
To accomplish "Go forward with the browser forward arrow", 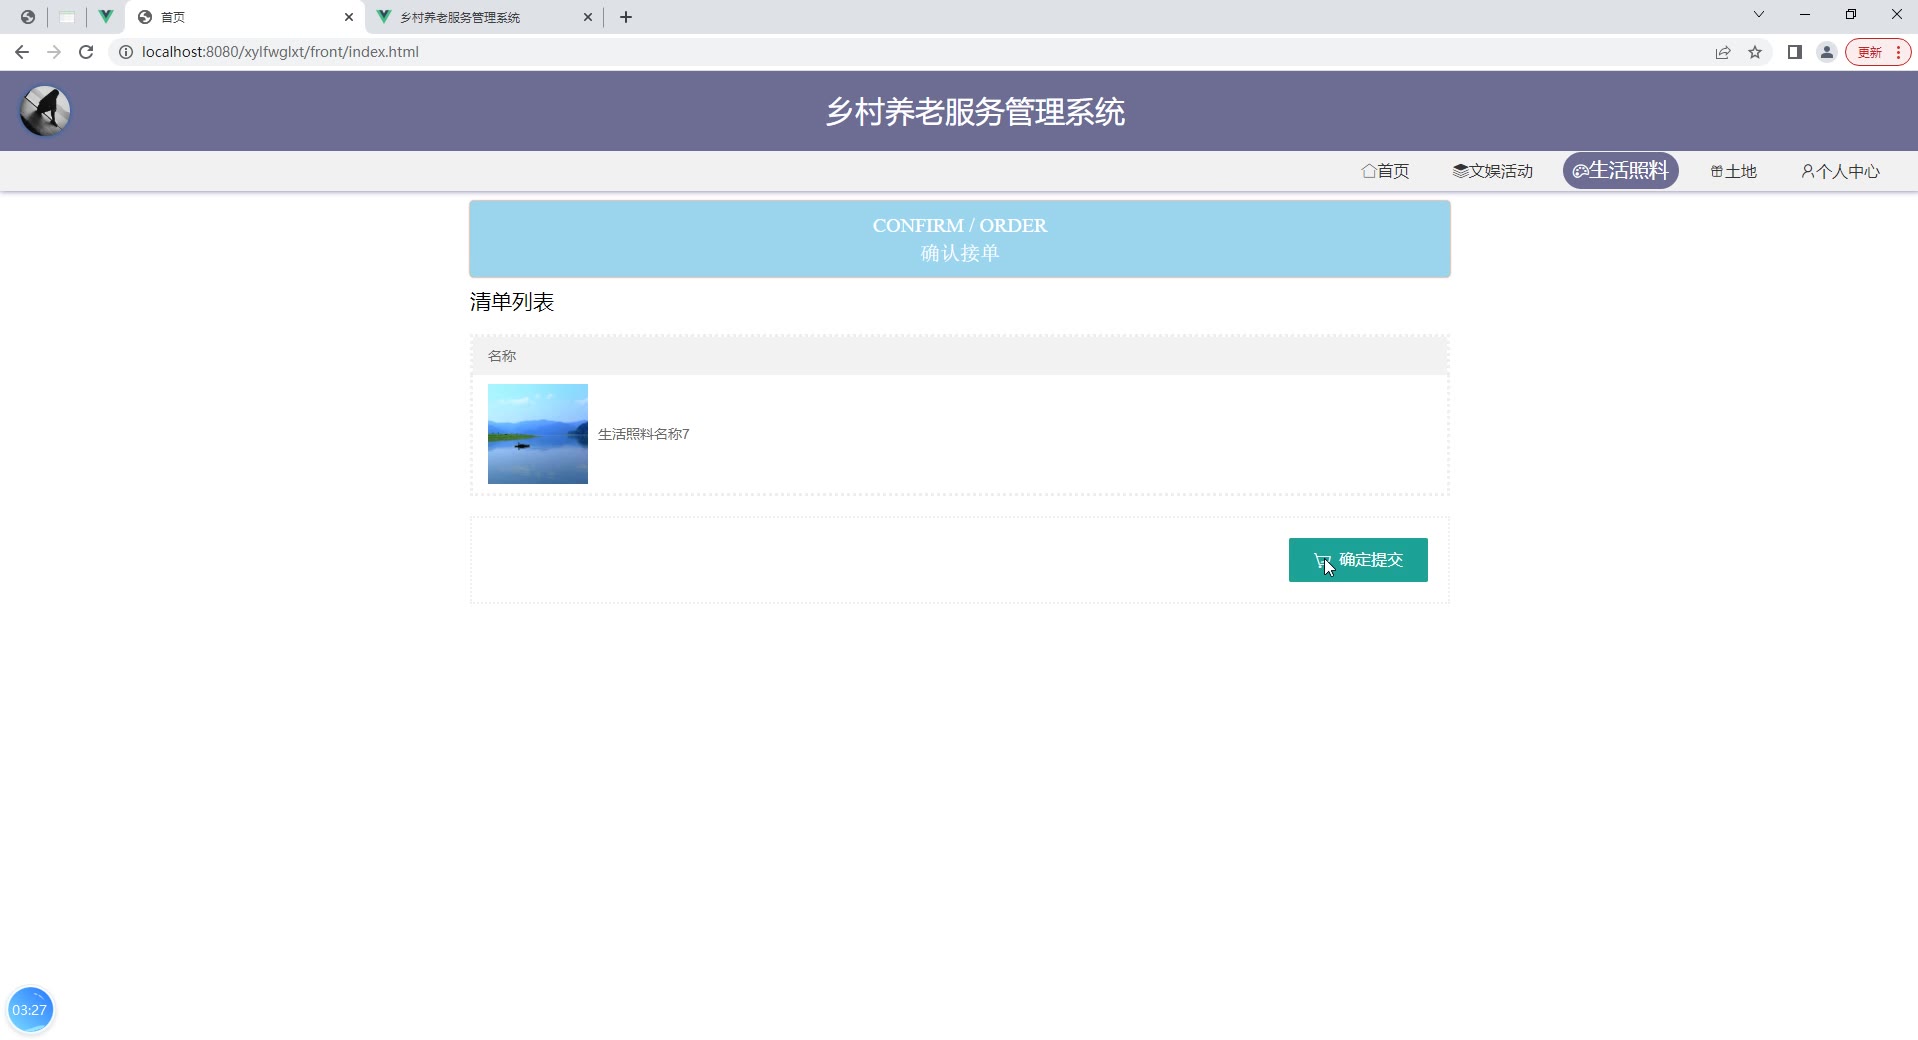I will [54, 52].
